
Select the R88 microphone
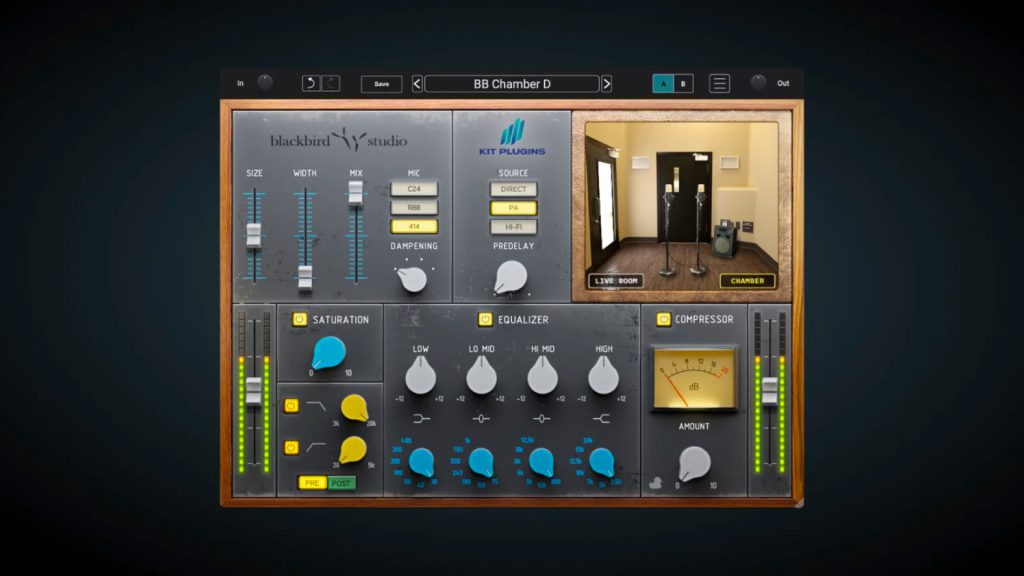tap(414, 208)
